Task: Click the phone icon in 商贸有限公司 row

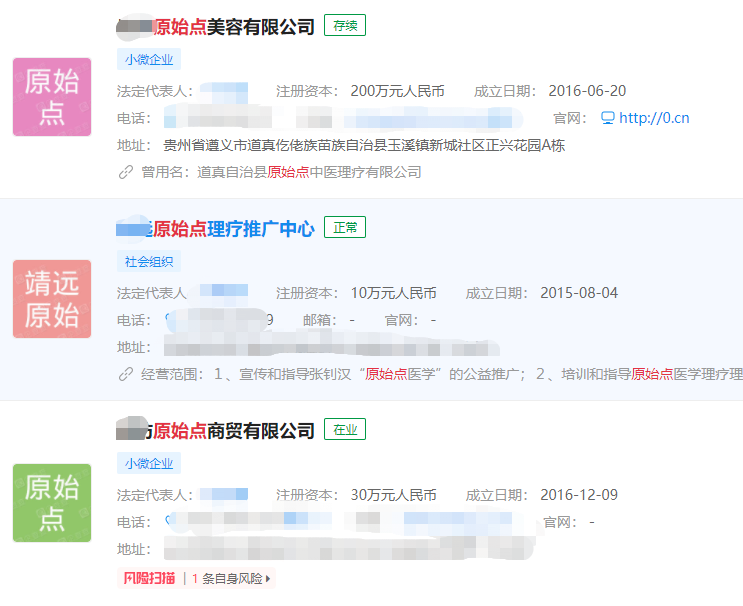Action: coord(168,520)
